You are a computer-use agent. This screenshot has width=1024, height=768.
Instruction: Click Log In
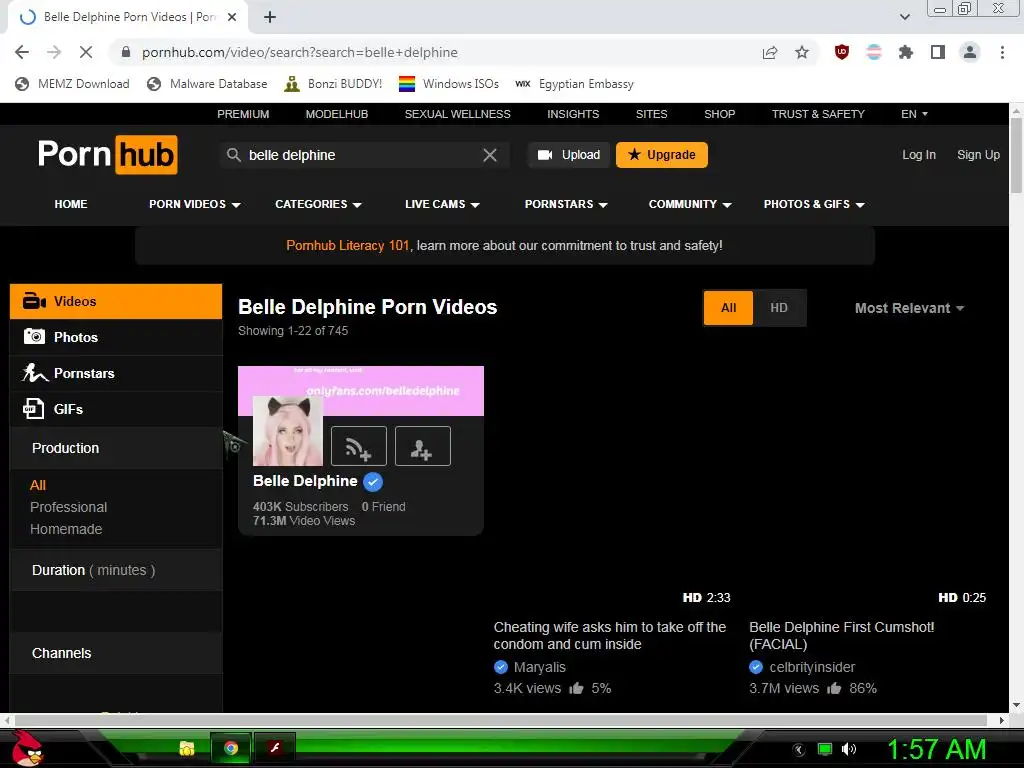pos(919,155)
